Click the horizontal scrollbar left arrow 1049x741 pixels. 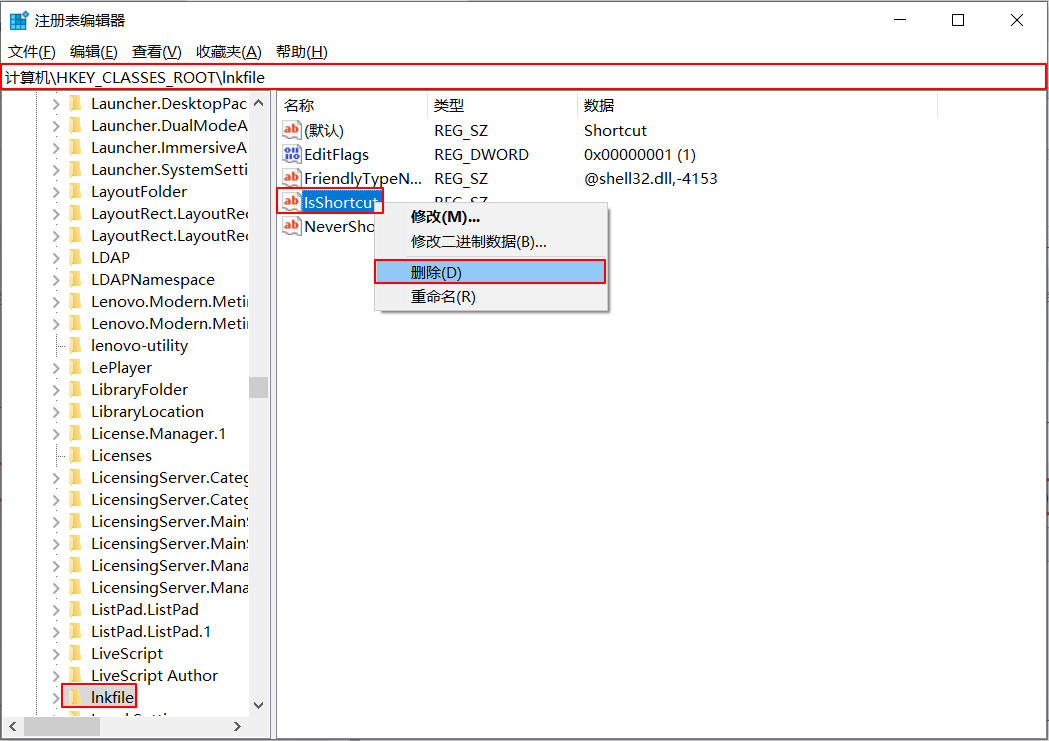(x=13, y=726)
